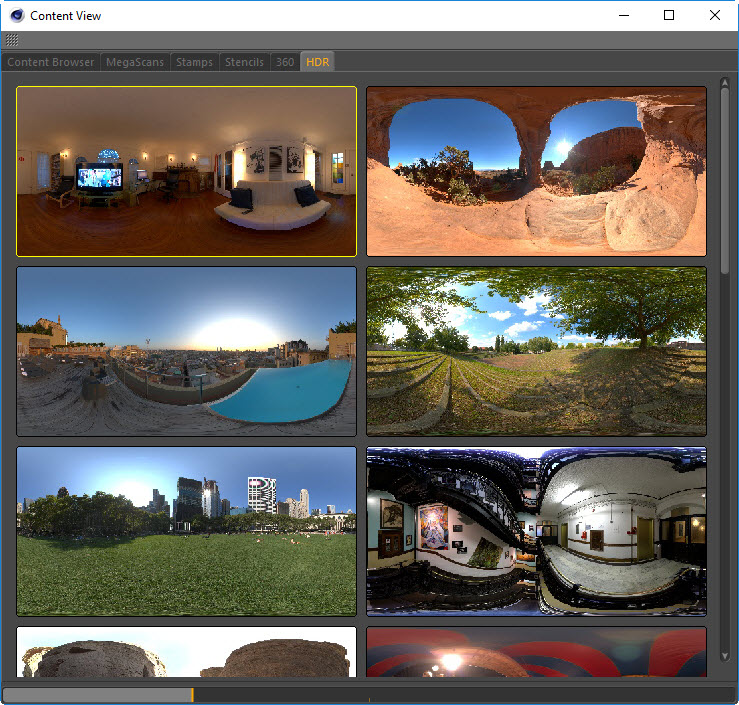Click the vertical scrollbar thumb
This screenshot has width=739, height=705.
tap(725, 181)
